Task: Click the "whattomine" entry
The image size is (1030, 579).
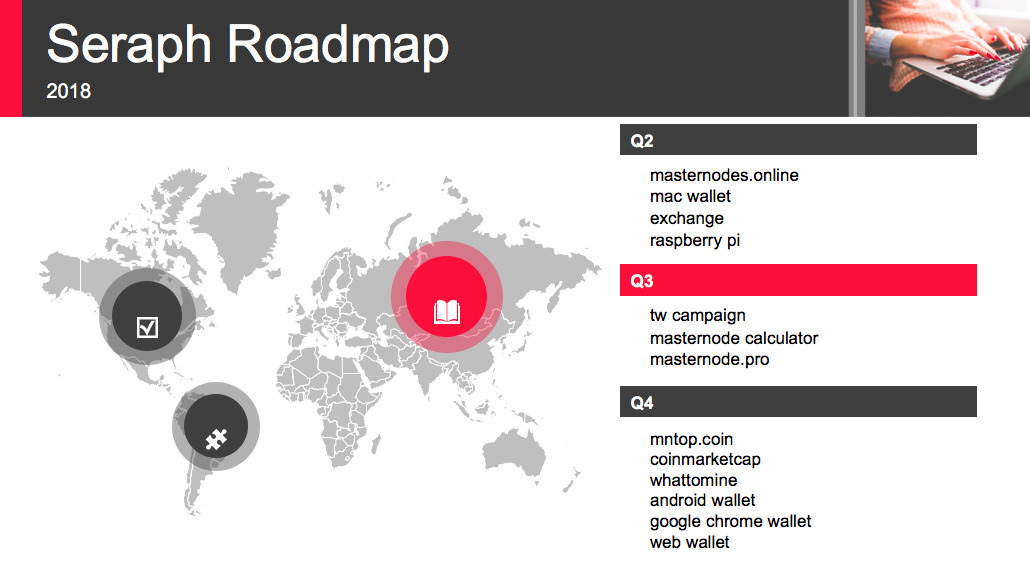Action: [x=693, y=480]
